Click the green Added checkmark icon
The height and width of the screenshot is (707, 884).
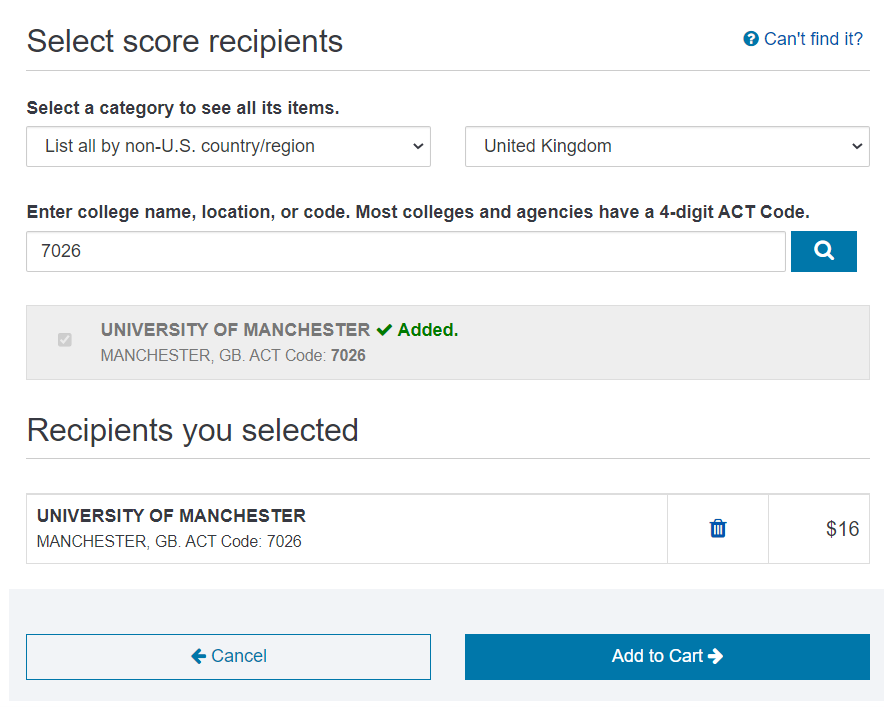tap(384, 330)
